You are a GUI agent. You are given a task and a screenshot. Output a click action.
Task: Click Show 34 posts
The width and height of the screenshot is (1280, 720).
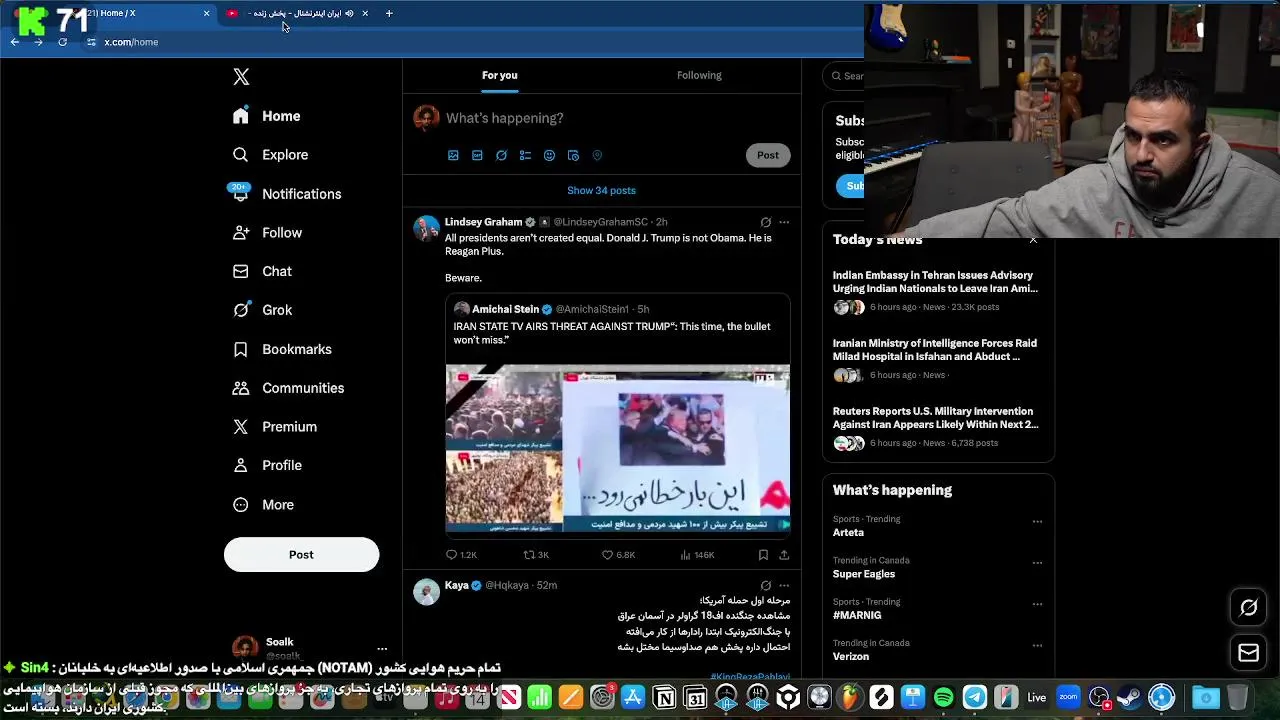601,191
